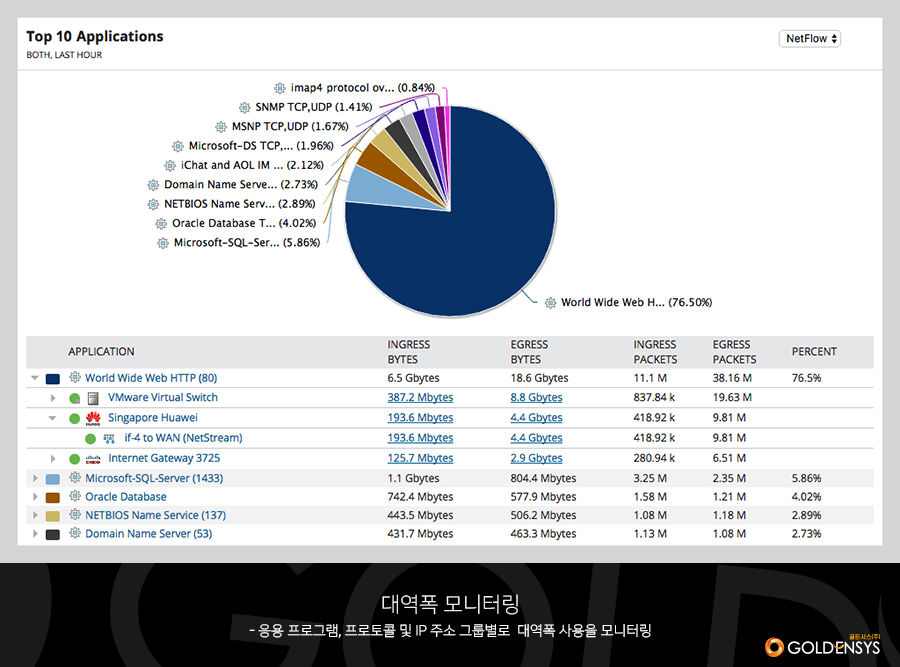The width and height of the screenshot is (900, 667).
Task: Click the green status dot of VMware Virtual Switch
Action: point(75,398)
